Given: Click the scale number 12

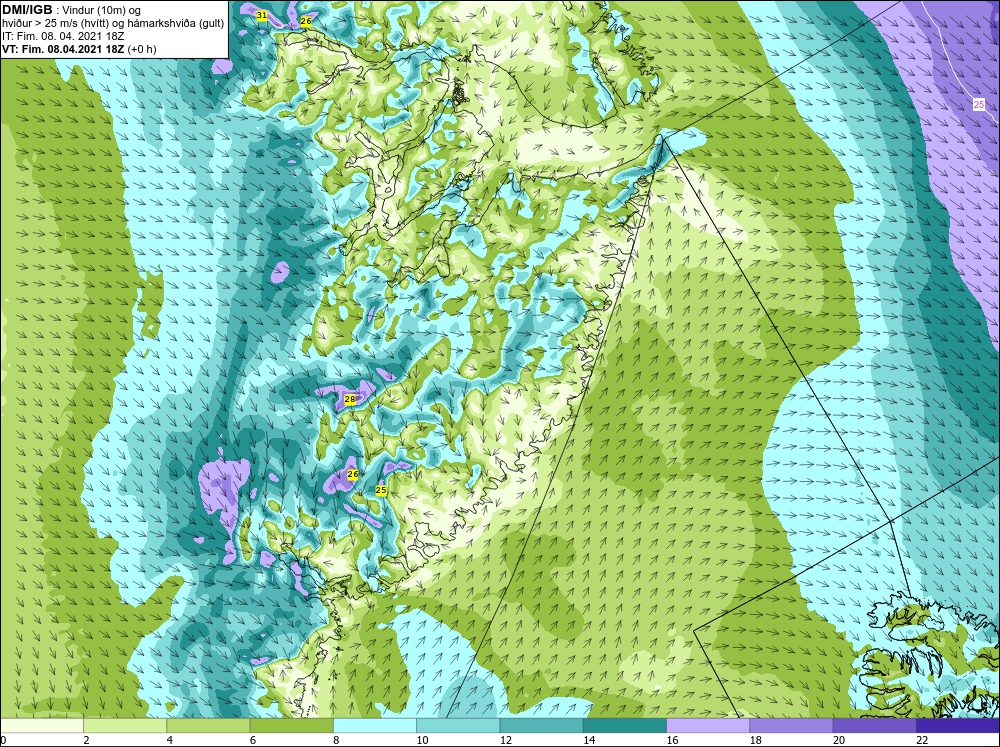Looking at the screenshot, I should 506,740.
